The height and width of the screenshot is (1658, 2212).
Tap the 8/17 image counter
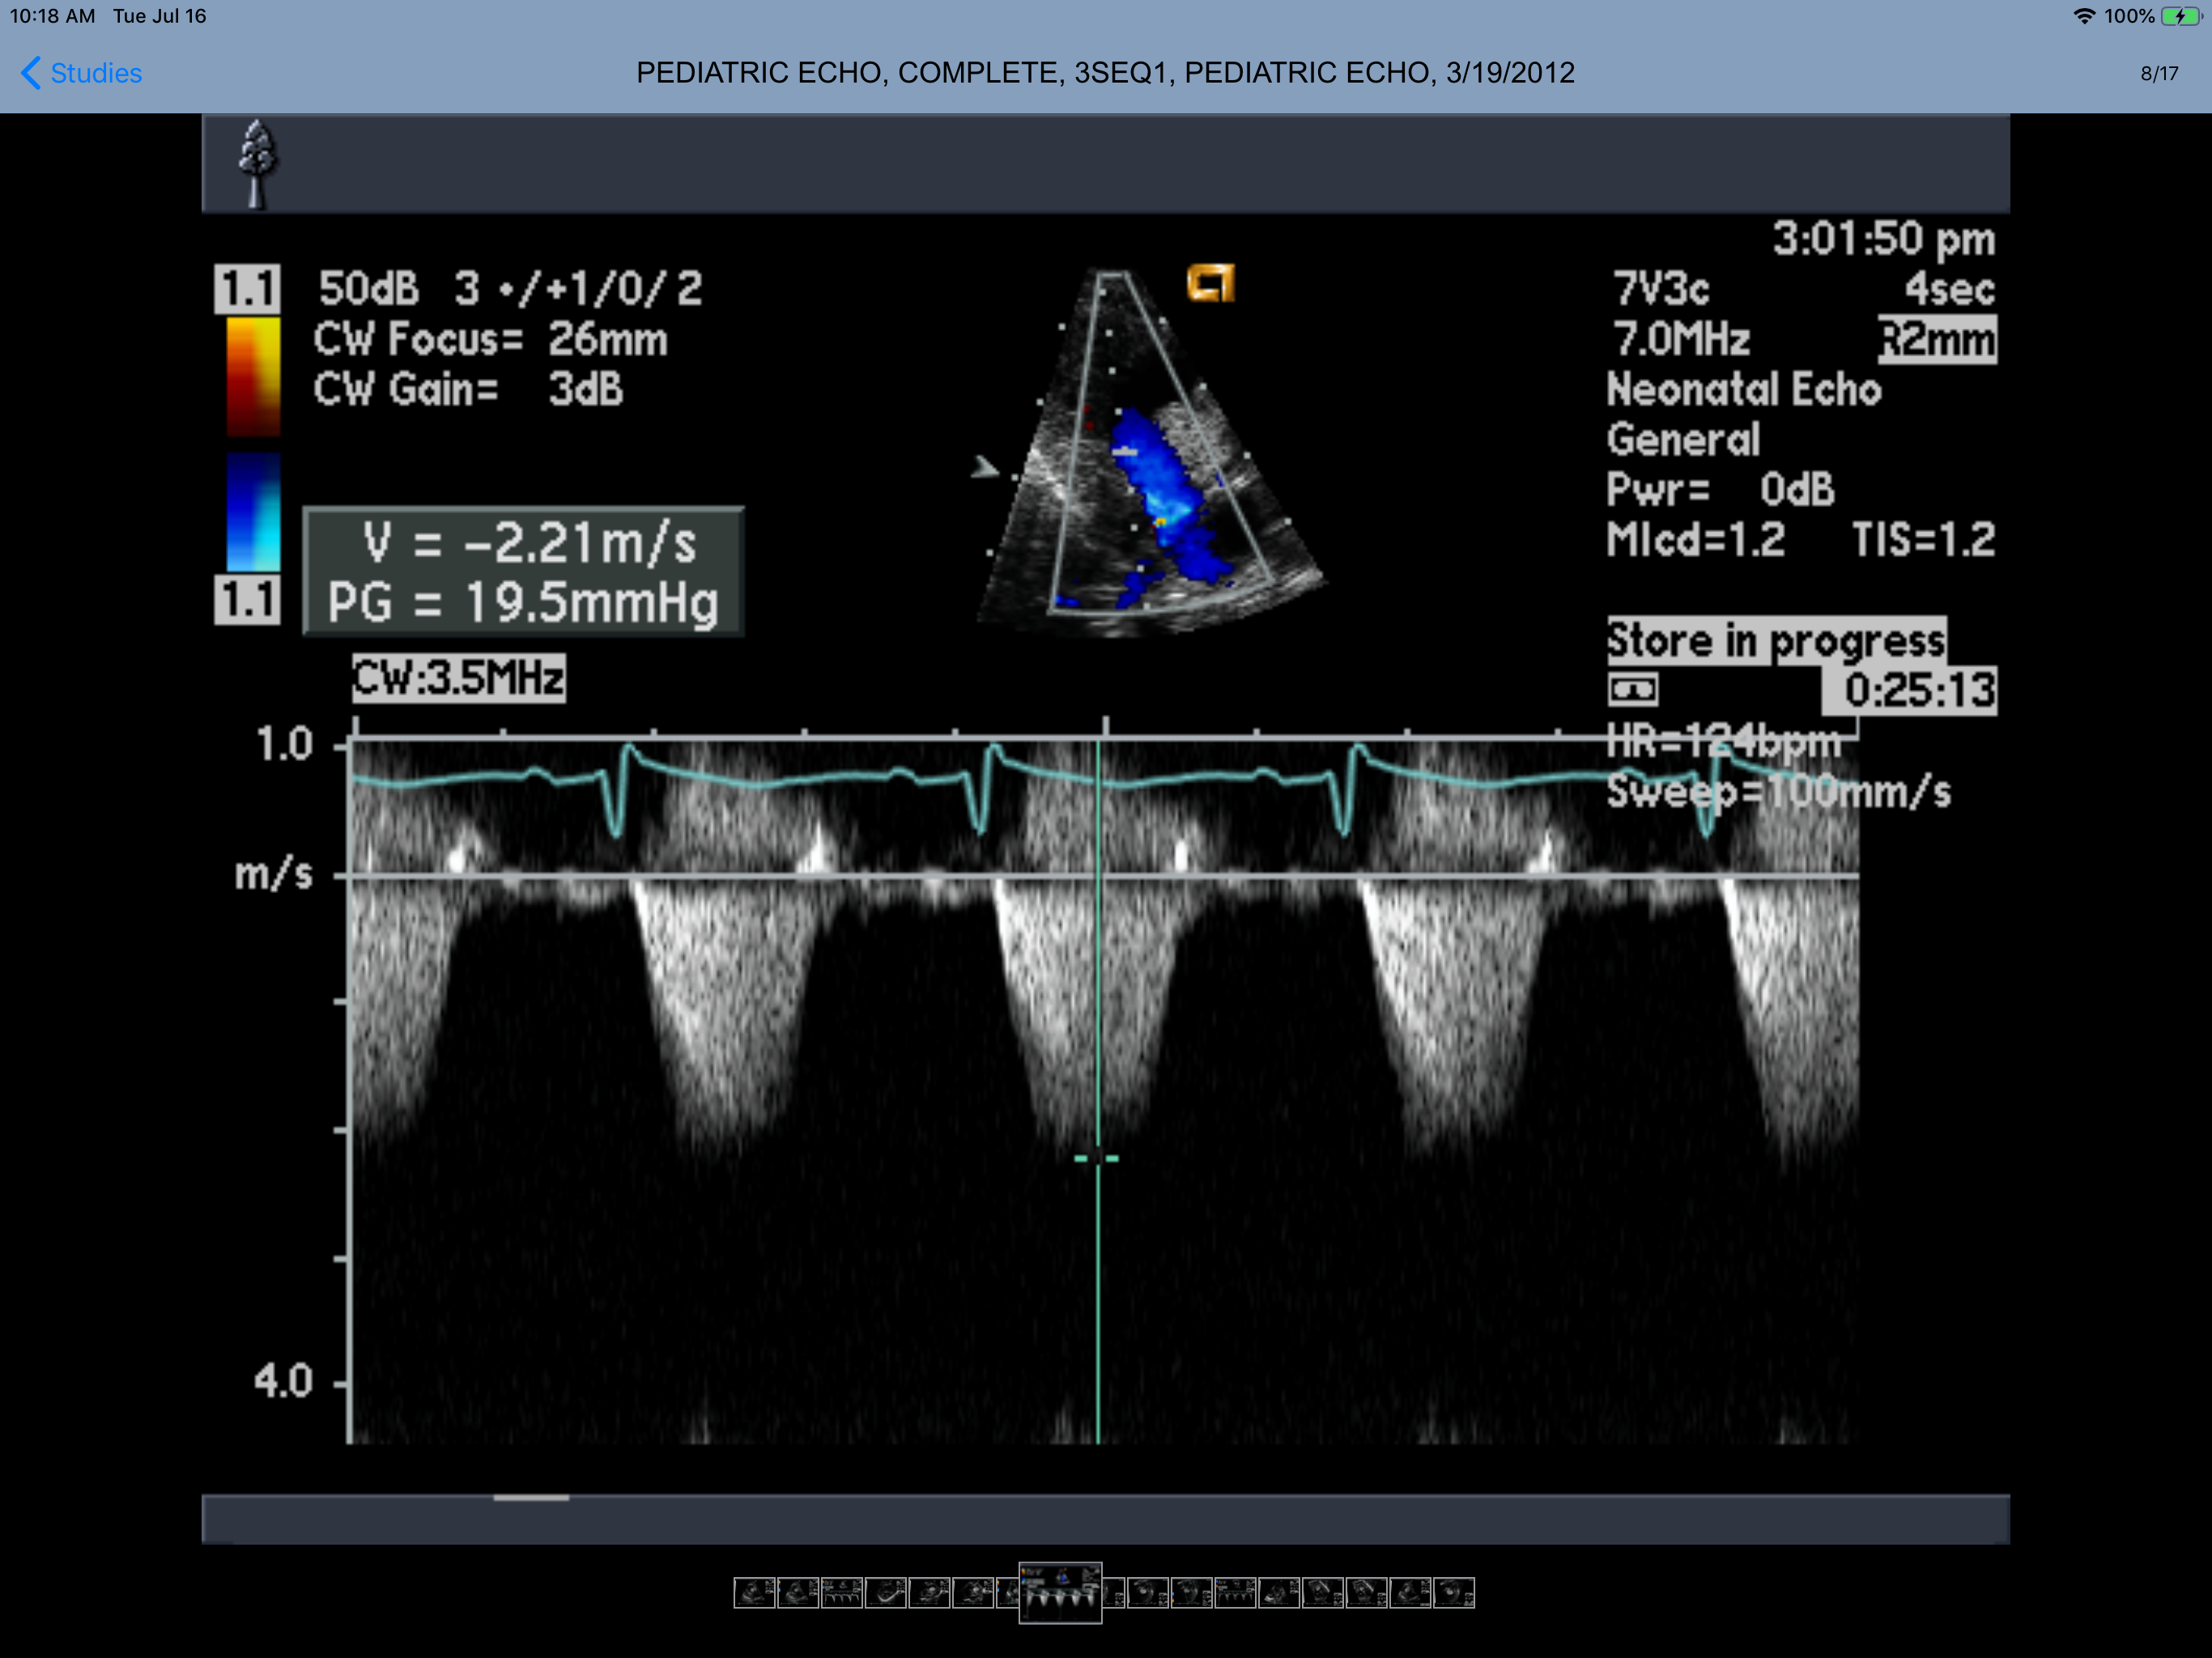2159,73
